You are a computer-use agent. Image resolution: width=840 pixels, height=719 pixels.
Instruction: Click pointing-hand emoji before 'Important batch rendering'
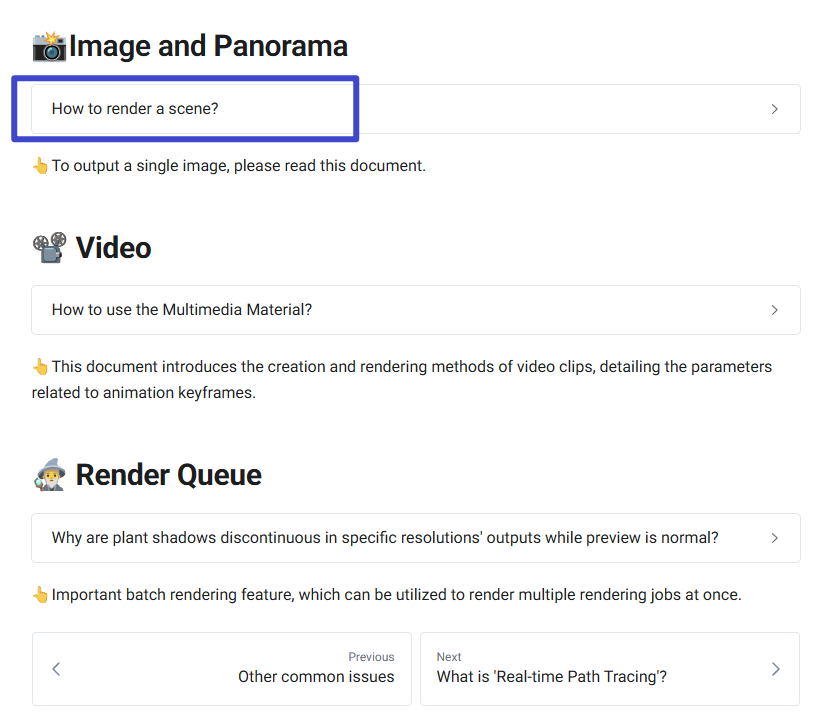pos(40,595)
